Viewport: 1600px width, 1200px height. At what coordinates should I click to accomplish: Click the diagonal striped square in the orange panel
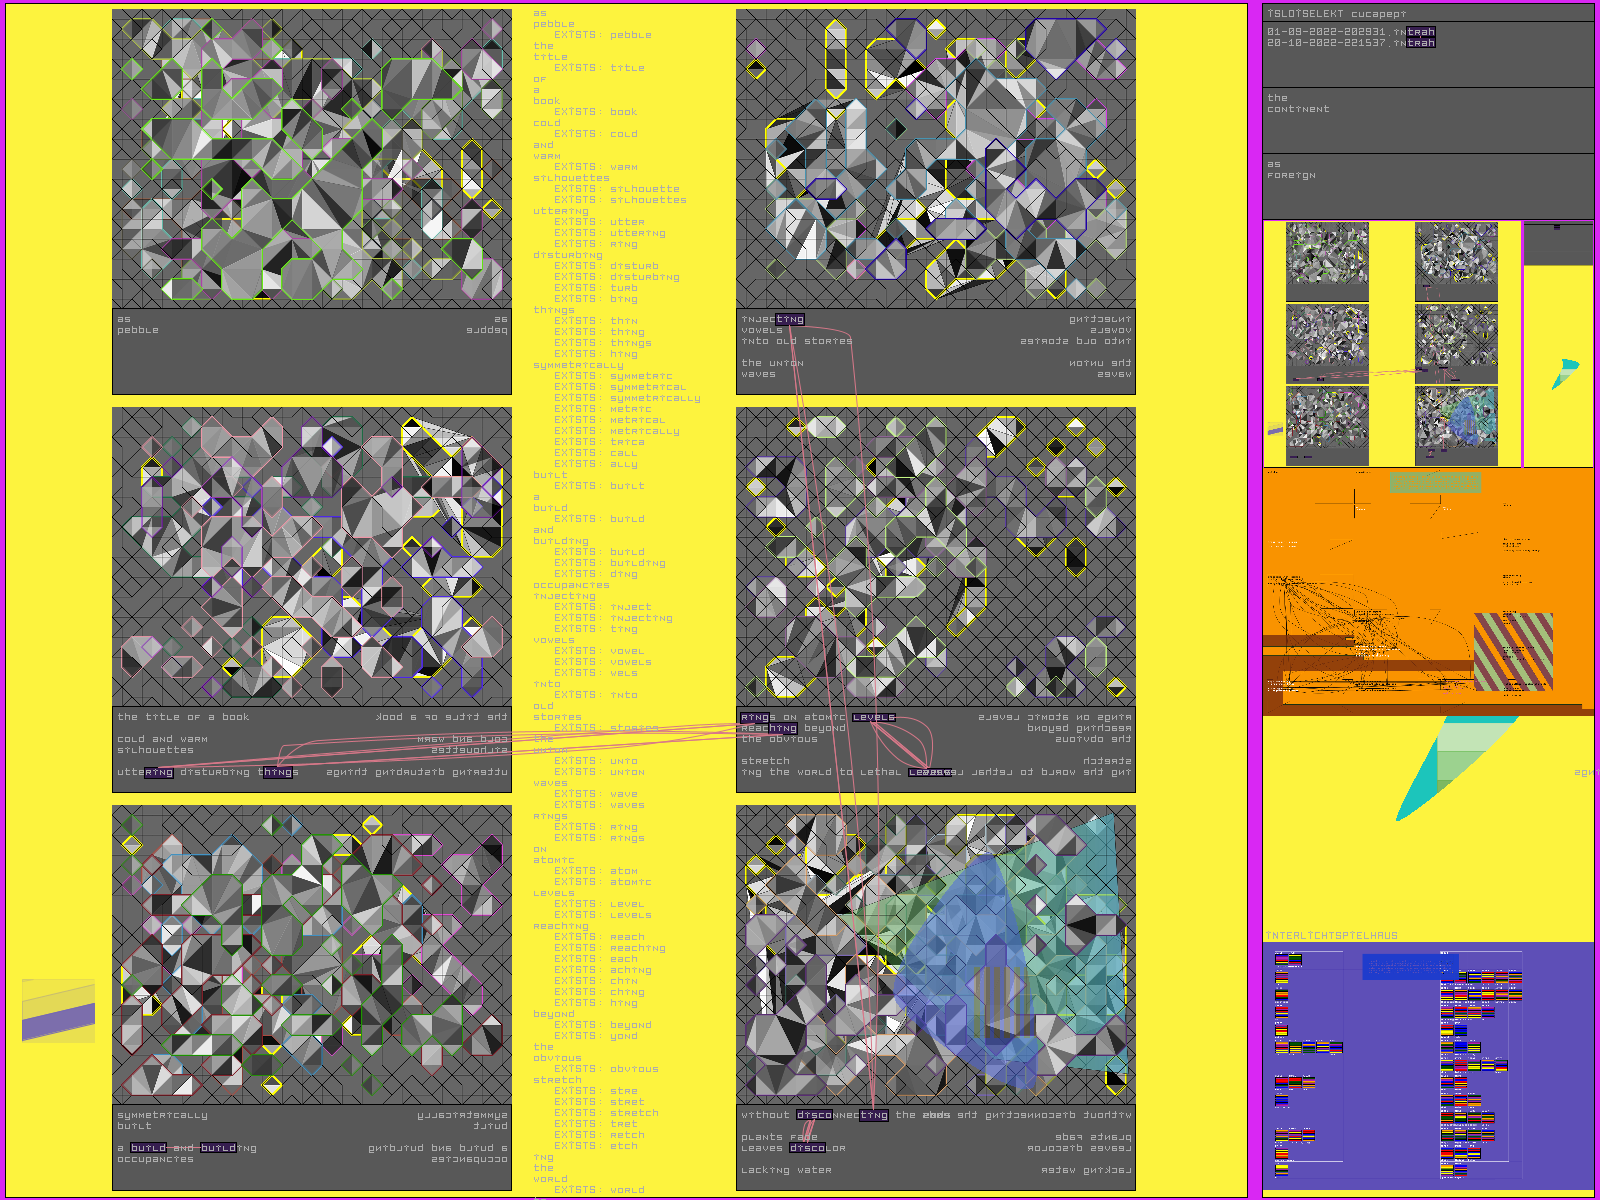pos(1513,652)
